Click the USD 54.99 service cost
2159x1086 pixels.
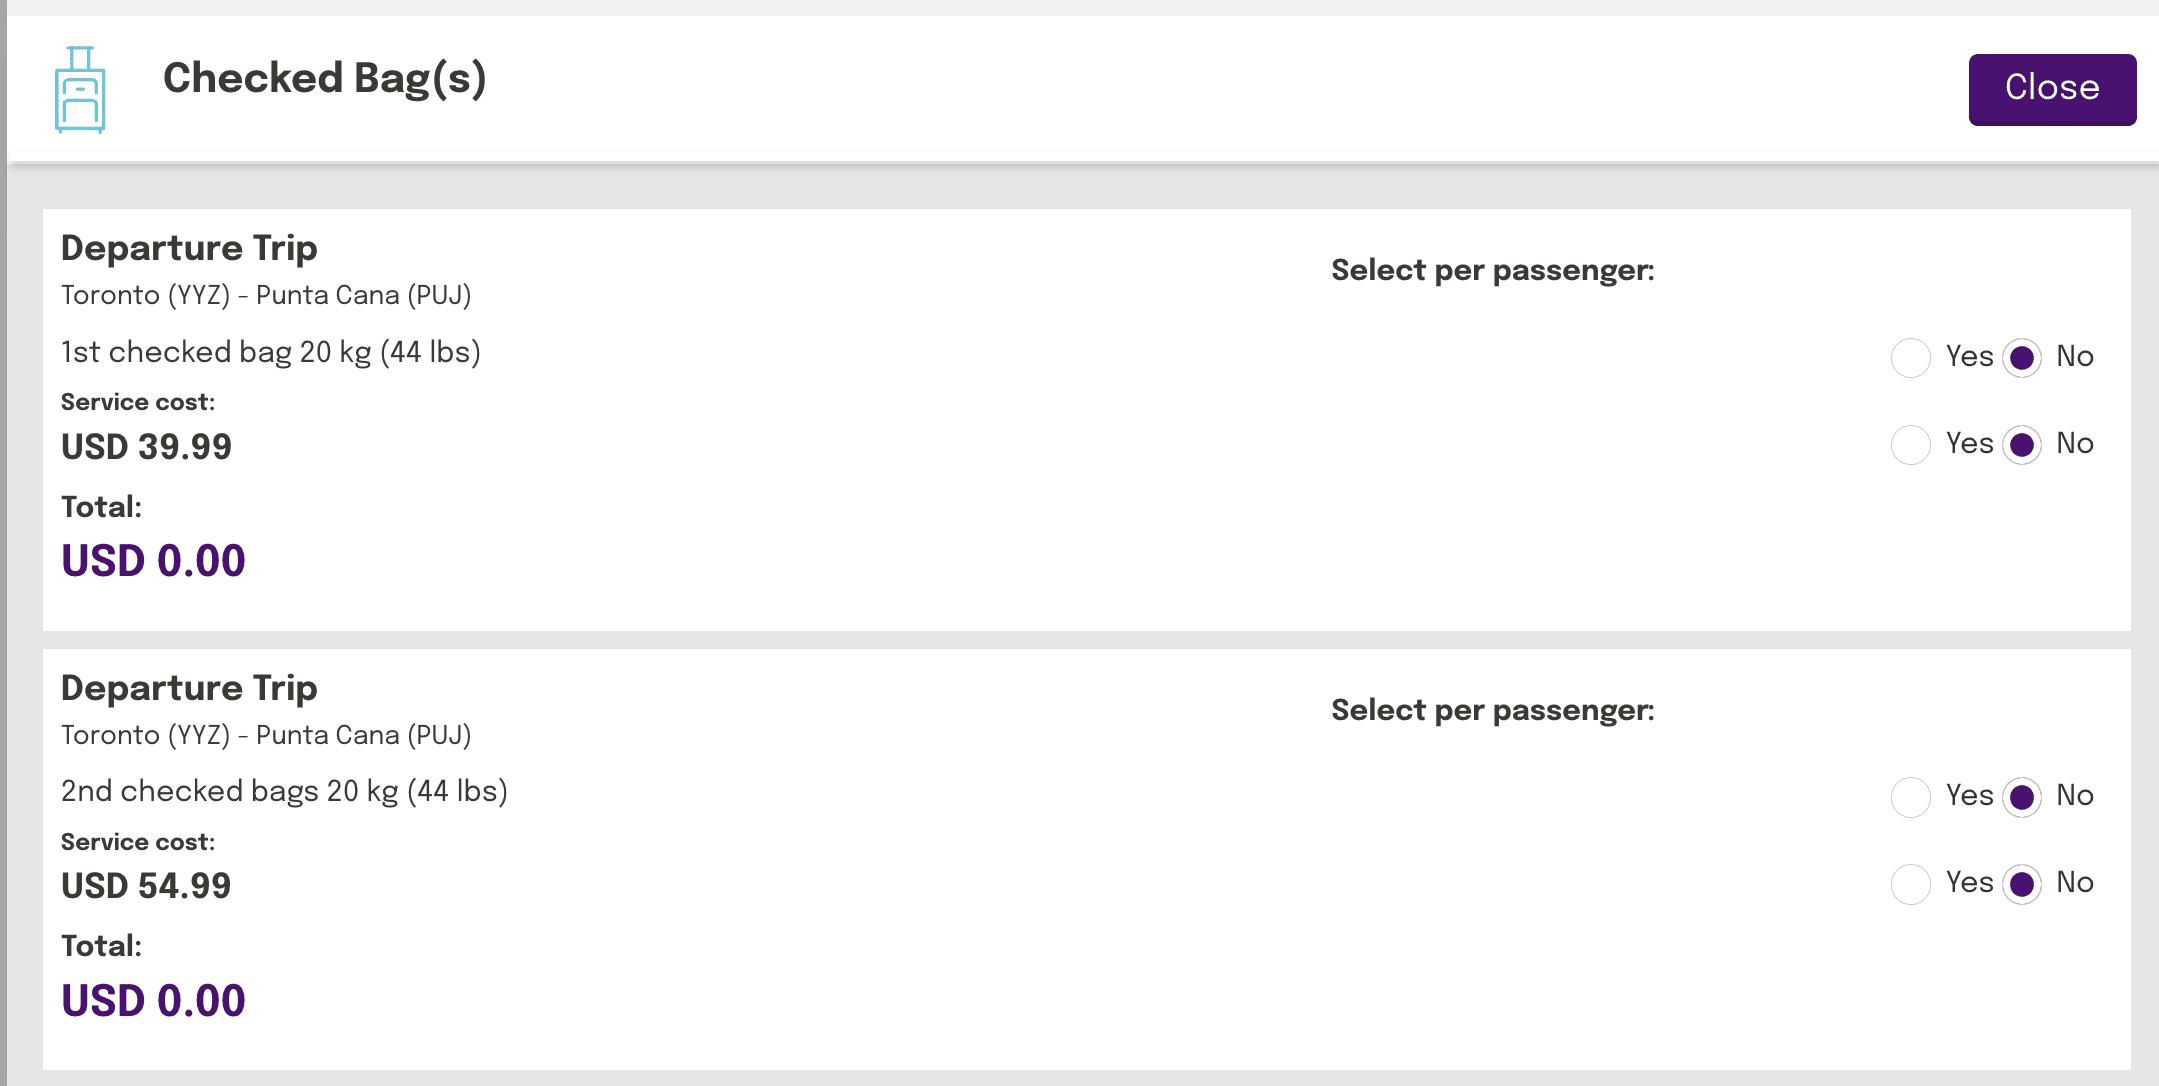pyautogui.click(x=146, y=885)
